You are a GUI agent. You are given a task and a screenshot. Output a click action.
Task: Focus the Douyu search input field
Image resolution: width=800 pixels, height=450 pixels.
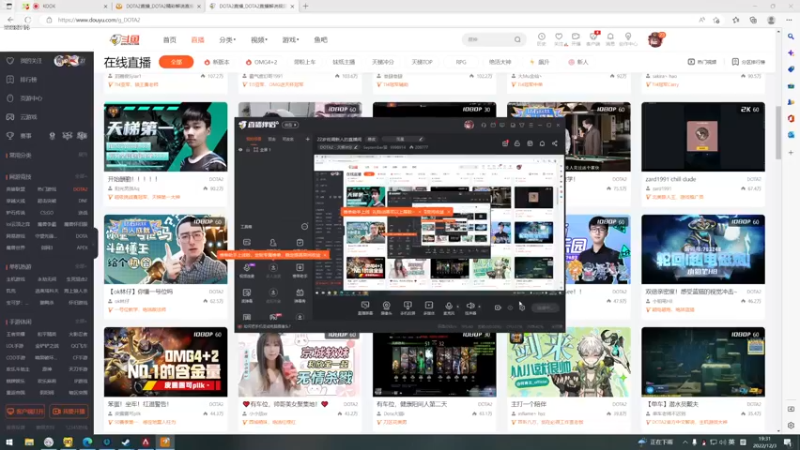point(488,39)
